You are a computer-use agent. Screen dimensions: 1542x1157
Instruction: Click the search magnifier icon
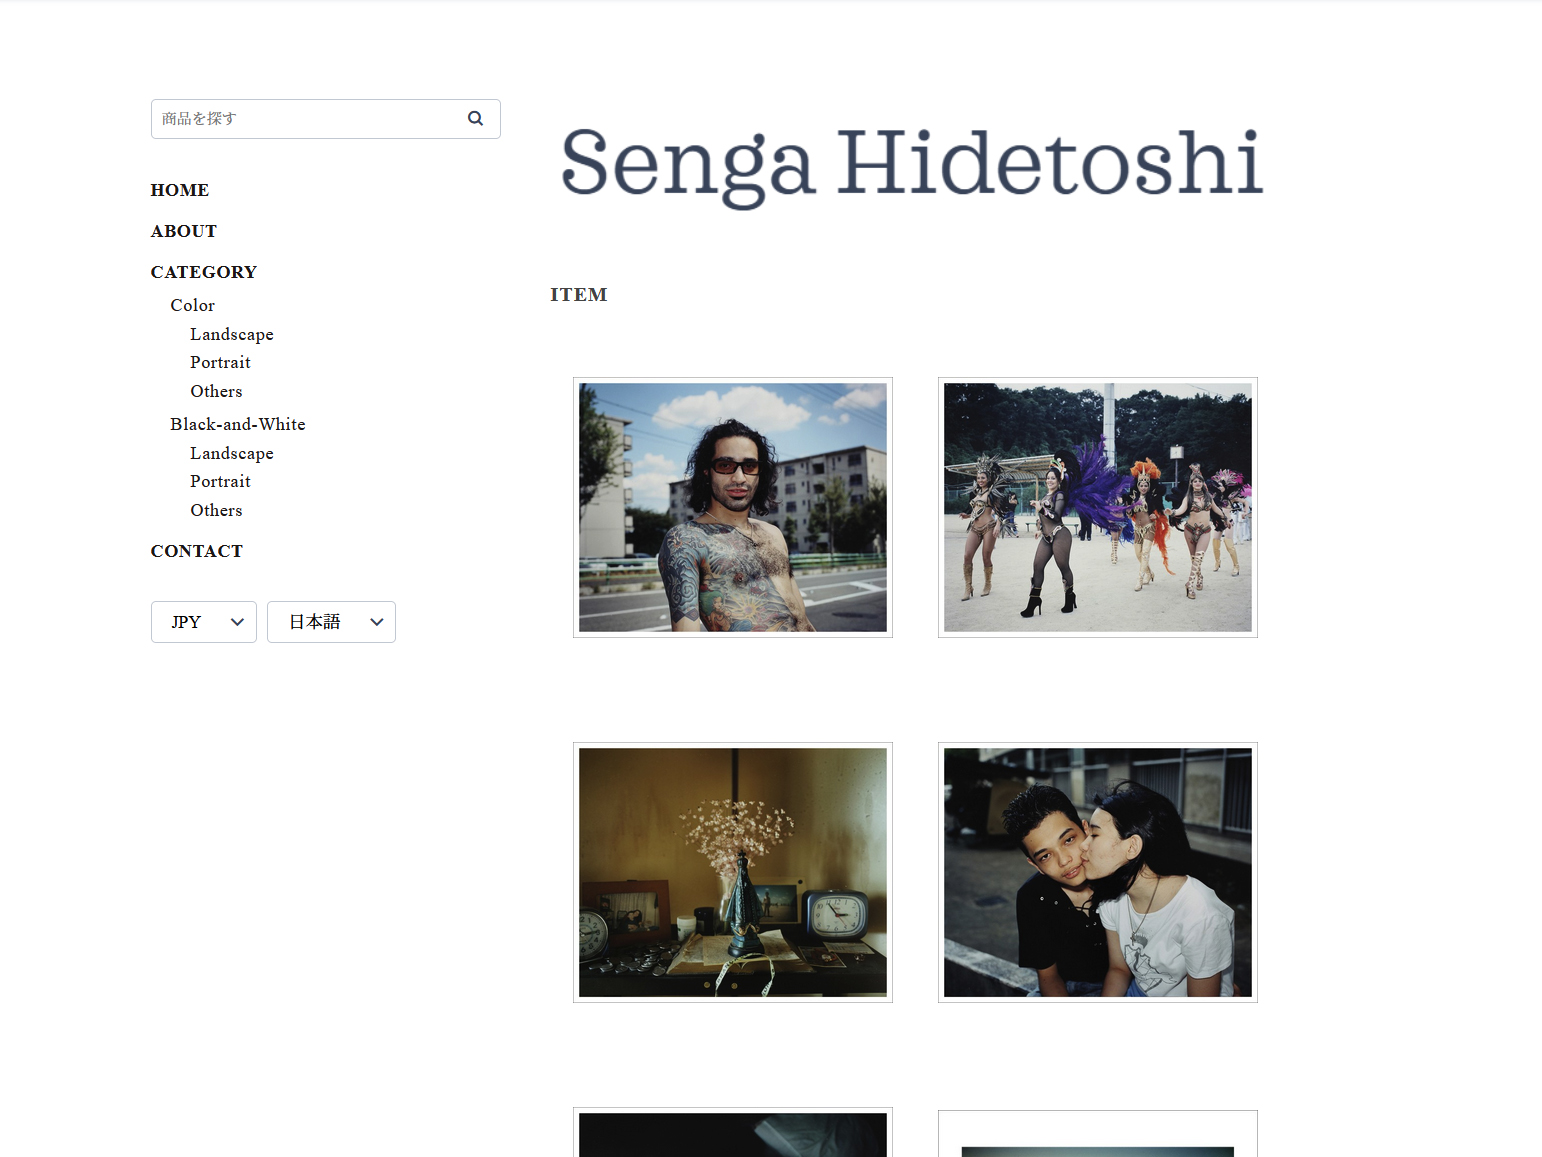[475, 118]
